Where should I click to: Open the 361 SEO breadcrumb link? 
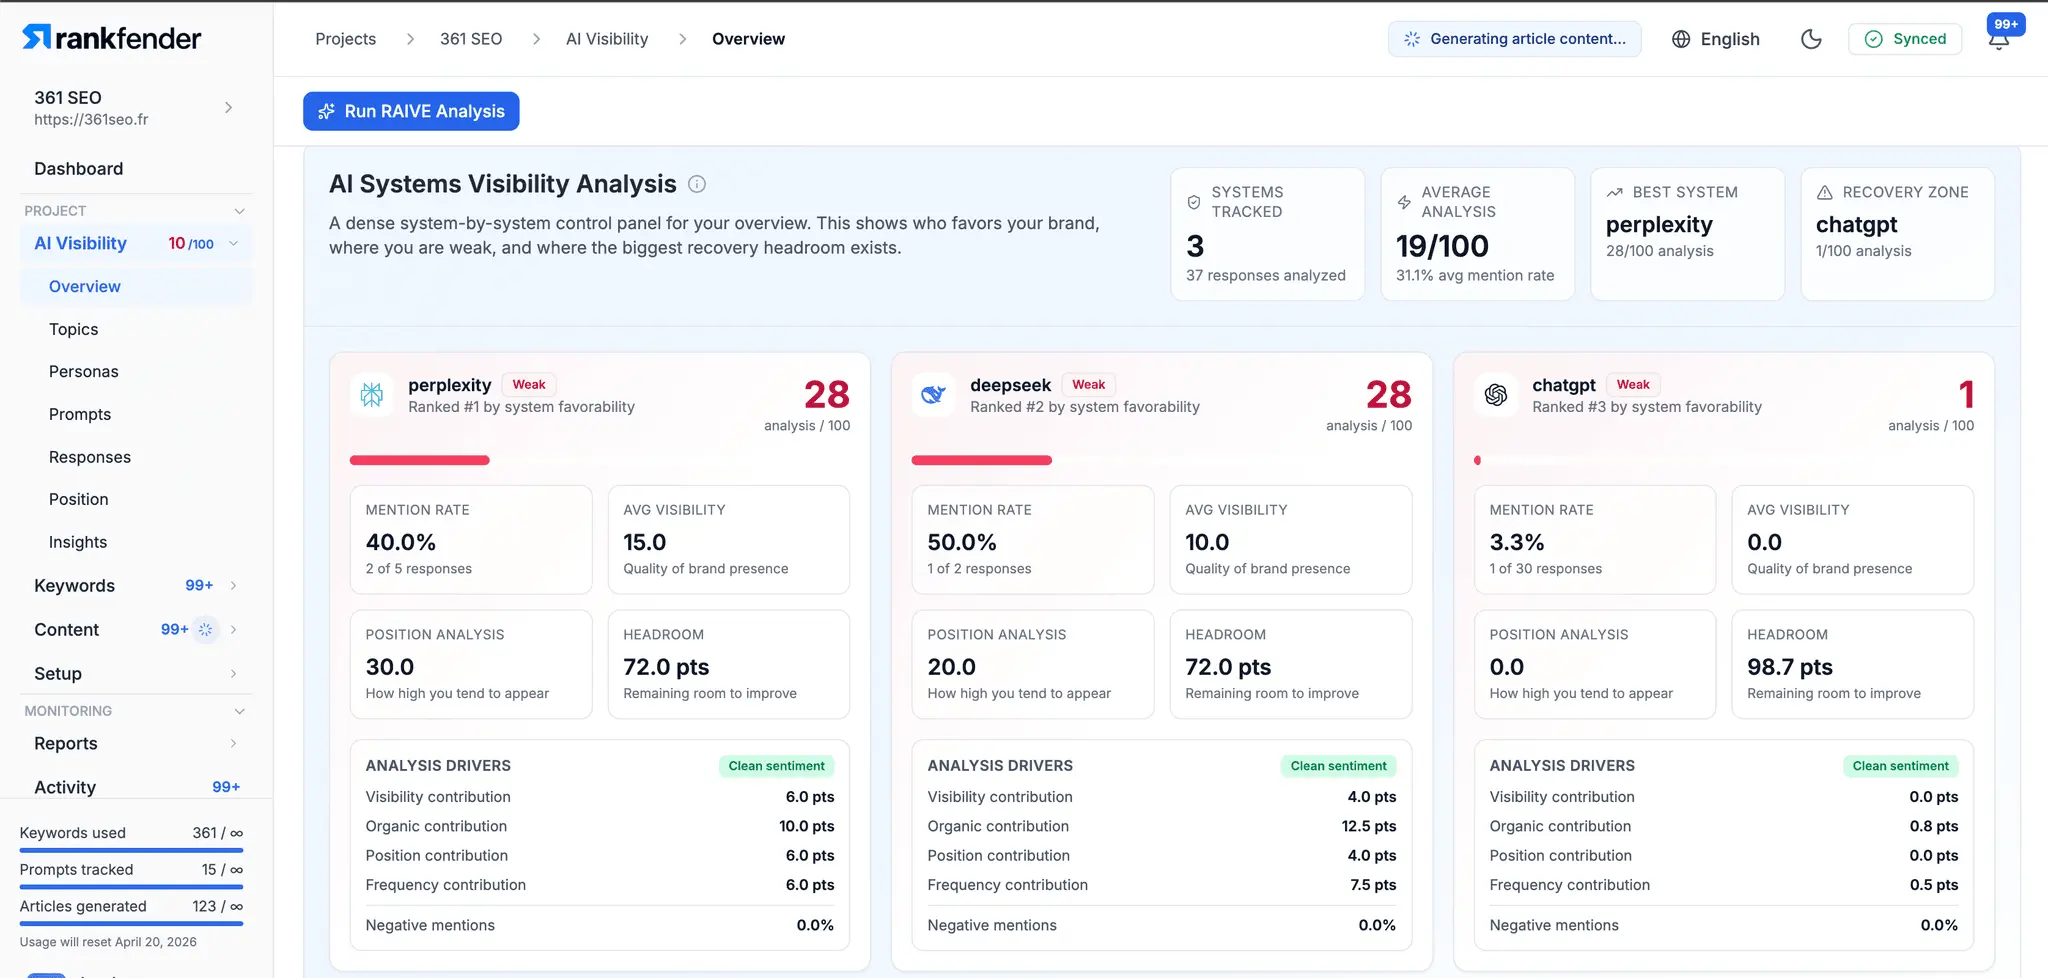tap(471, 39)
